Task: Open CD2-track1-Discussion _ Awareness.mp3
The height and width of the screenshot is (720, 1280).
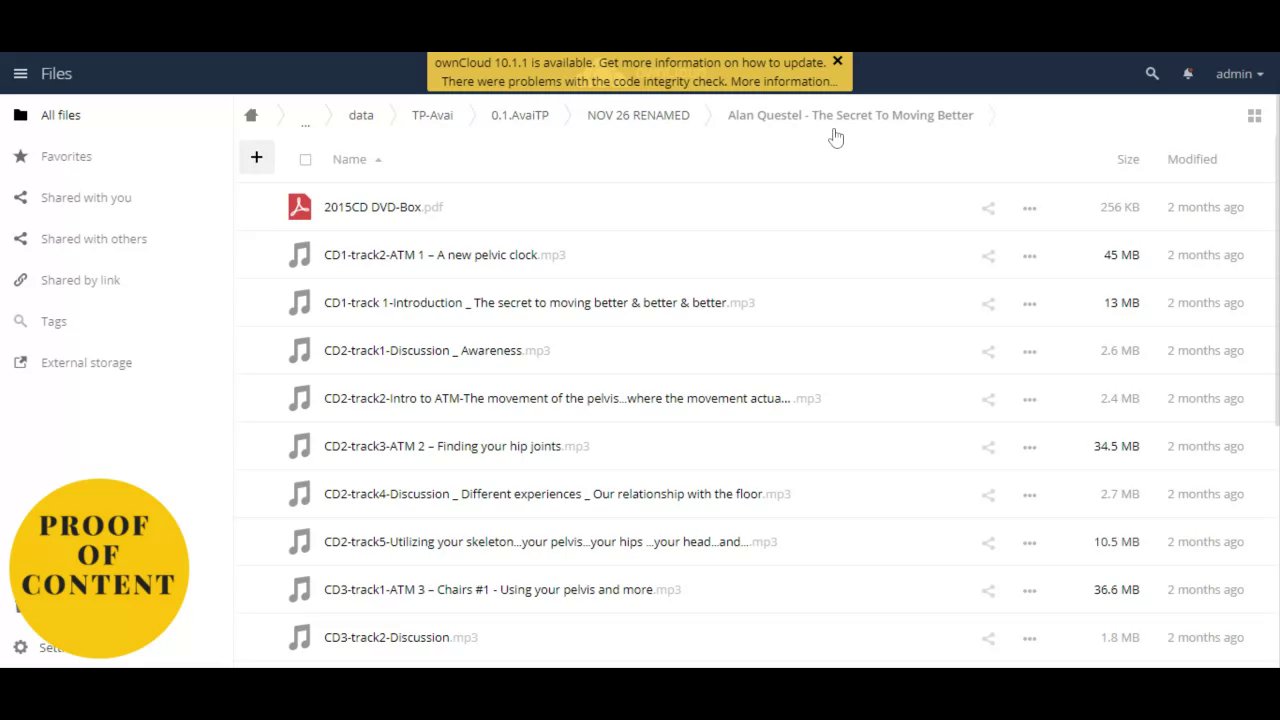Action: [437, 350]
